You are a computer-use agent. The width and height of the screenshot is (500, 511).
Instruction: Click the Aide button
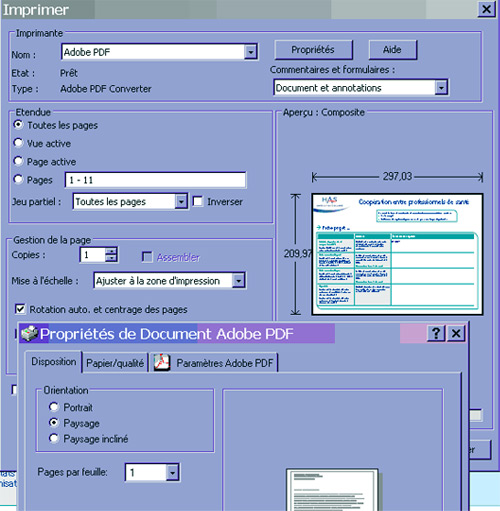pyautogui.click(x=392, y=50)
